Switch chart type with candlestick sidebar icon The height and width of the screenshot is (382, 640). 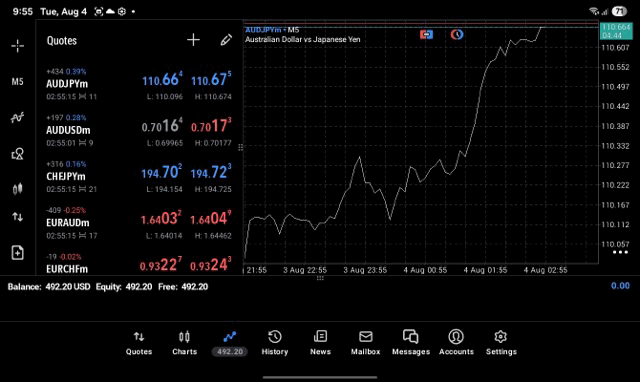[x=18, y=189]
